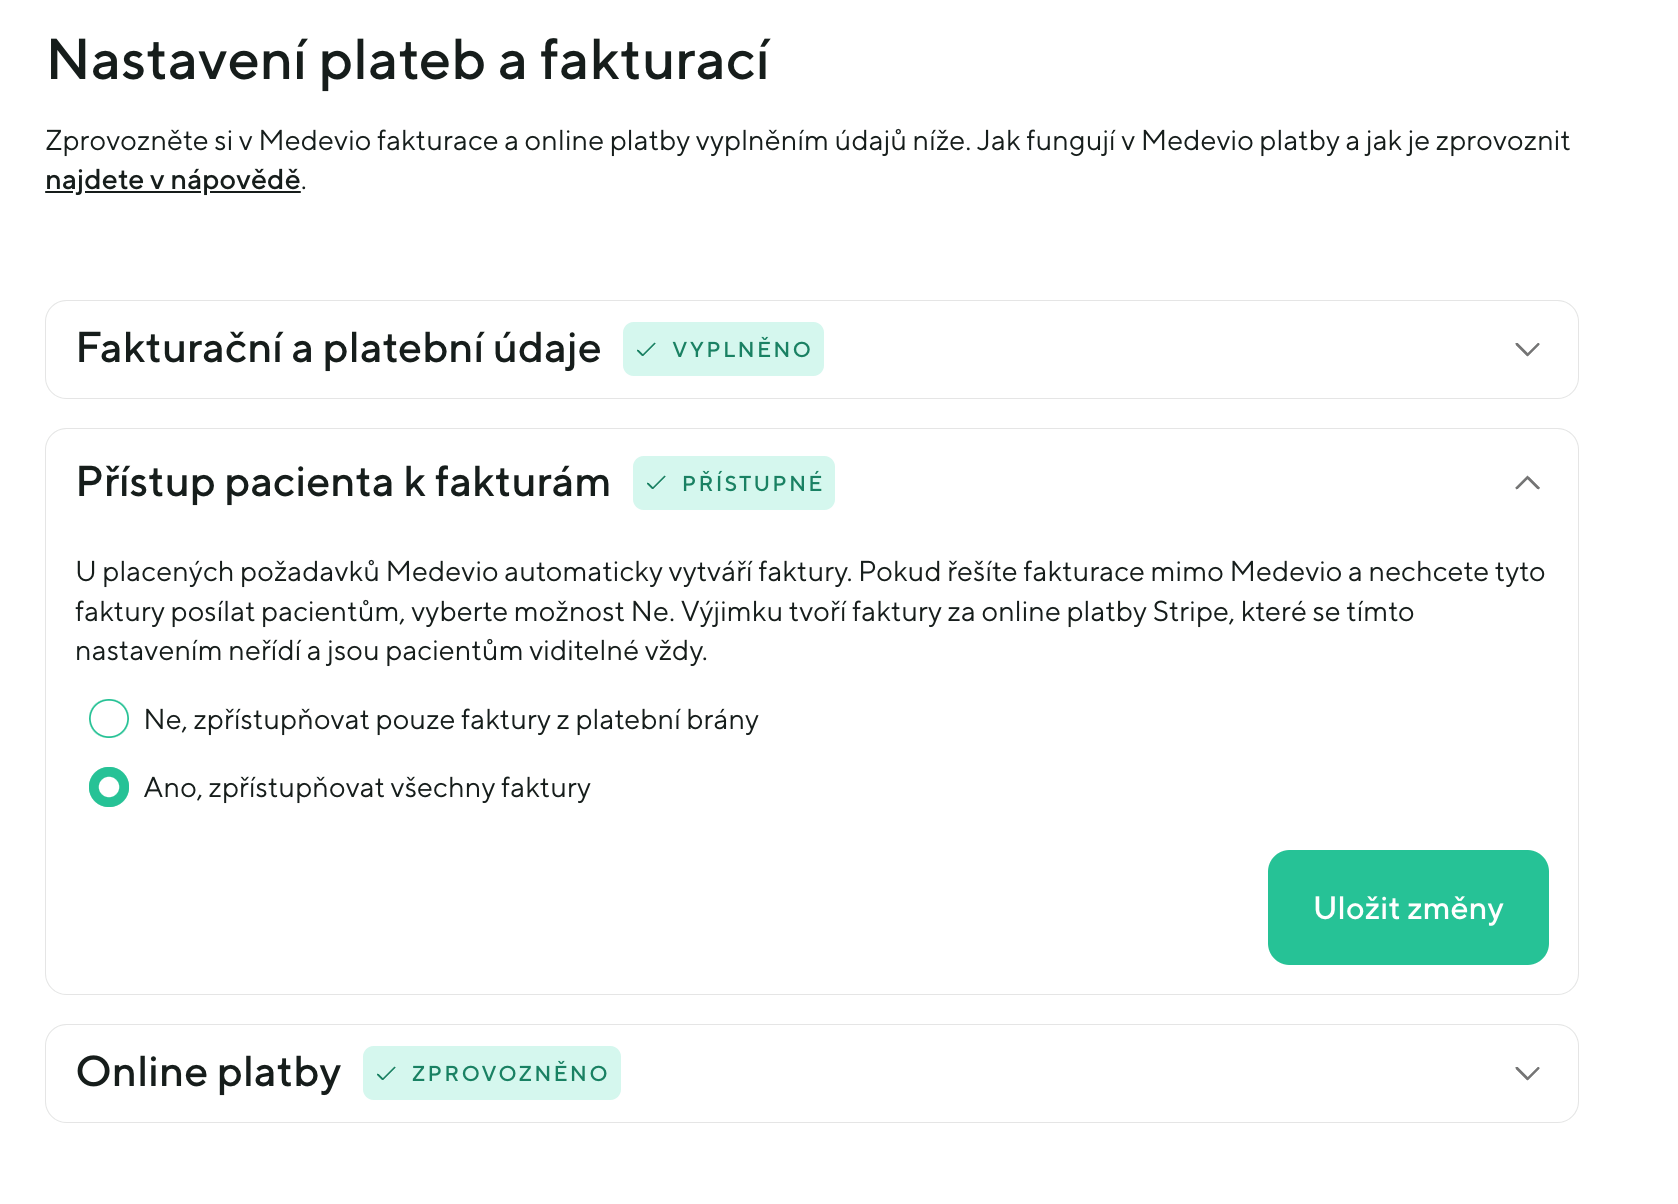This screenshot has height=1204, width=1678.
Task: Select 'Ne, zpřístupňovat pouze faktury z platební brány'
Action: 108,718
